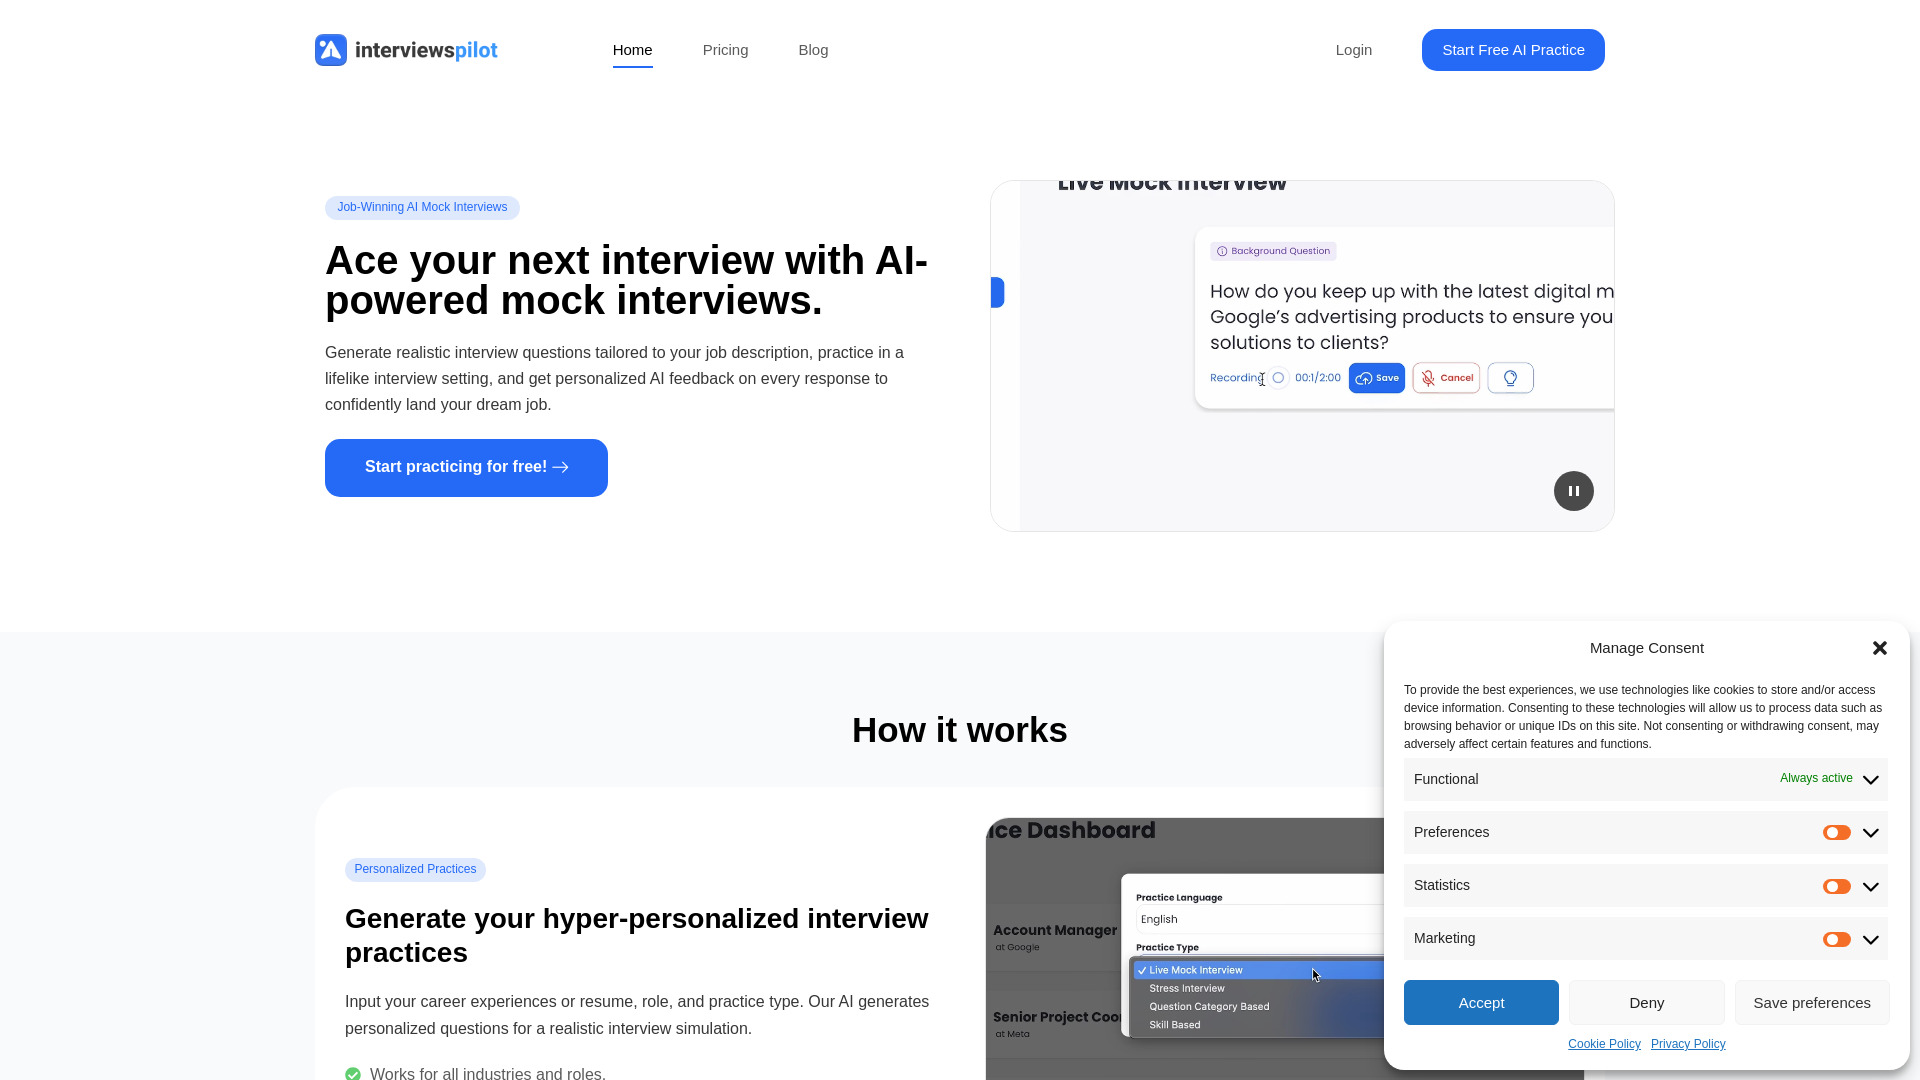This screenshot has height=1080, width=1920.
Task: Click the Pricing navigation tab
Action: click(x=724, y=49)
